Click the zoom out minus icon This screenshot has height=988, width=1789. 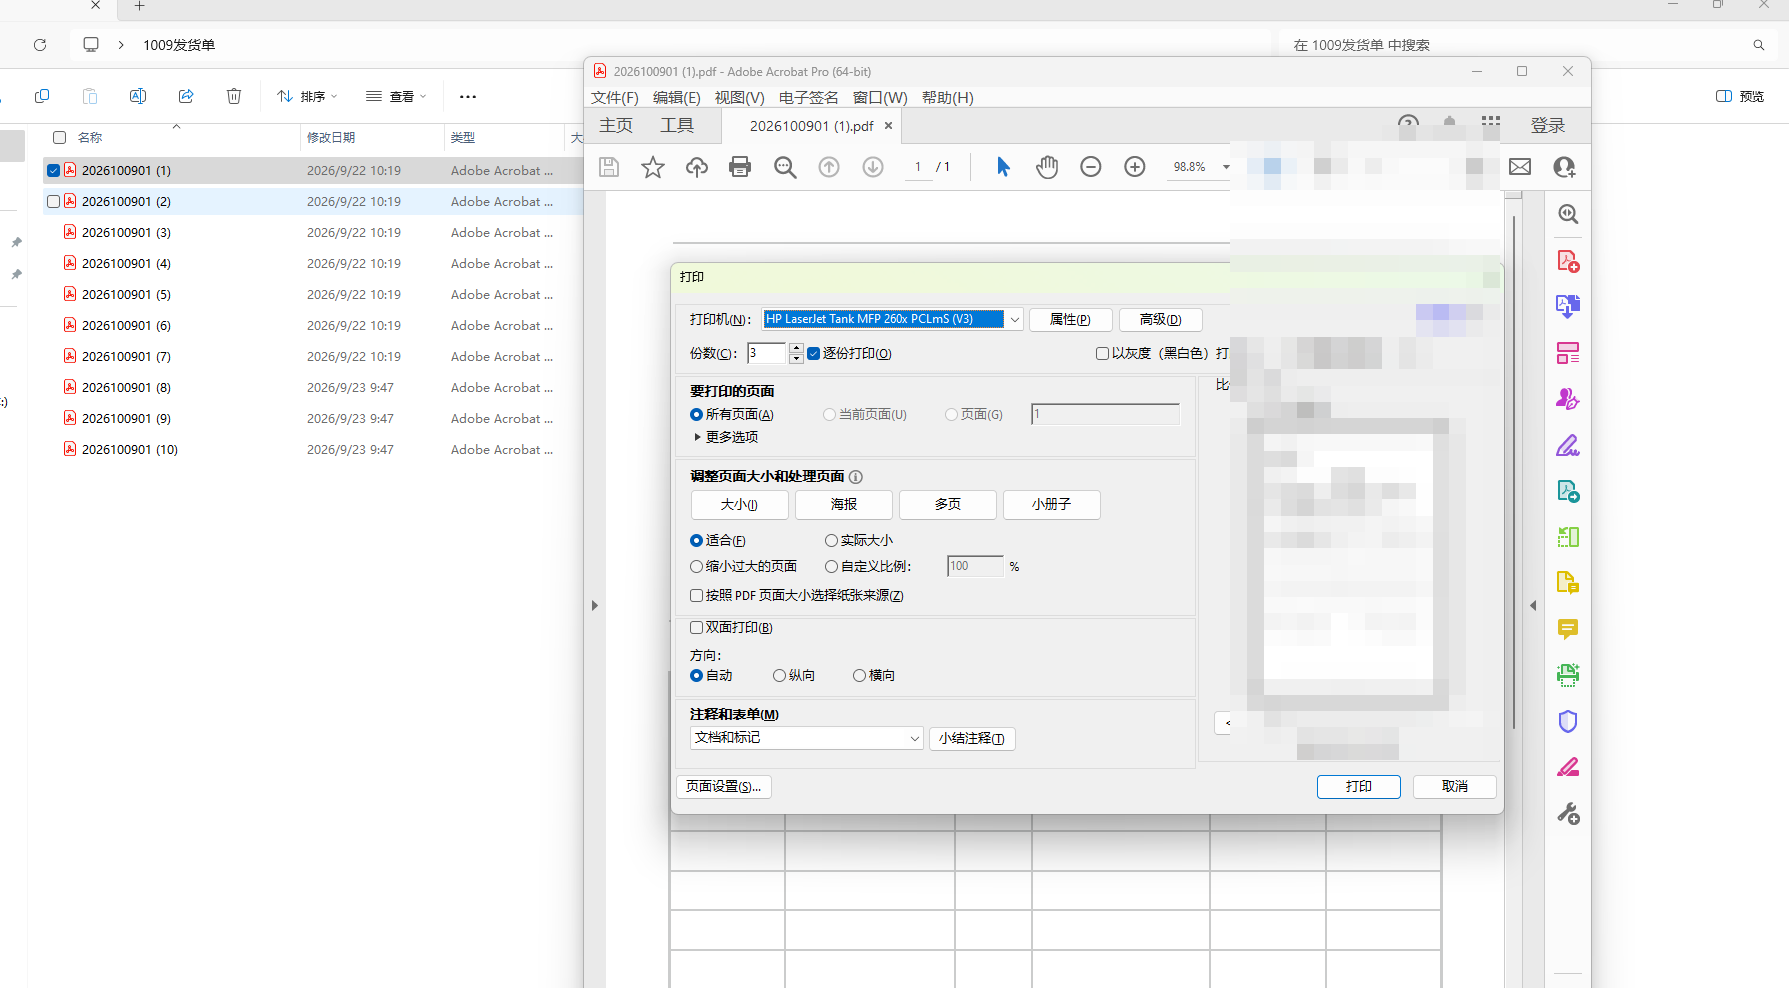pyautogui.click(x=1091, y=167)
